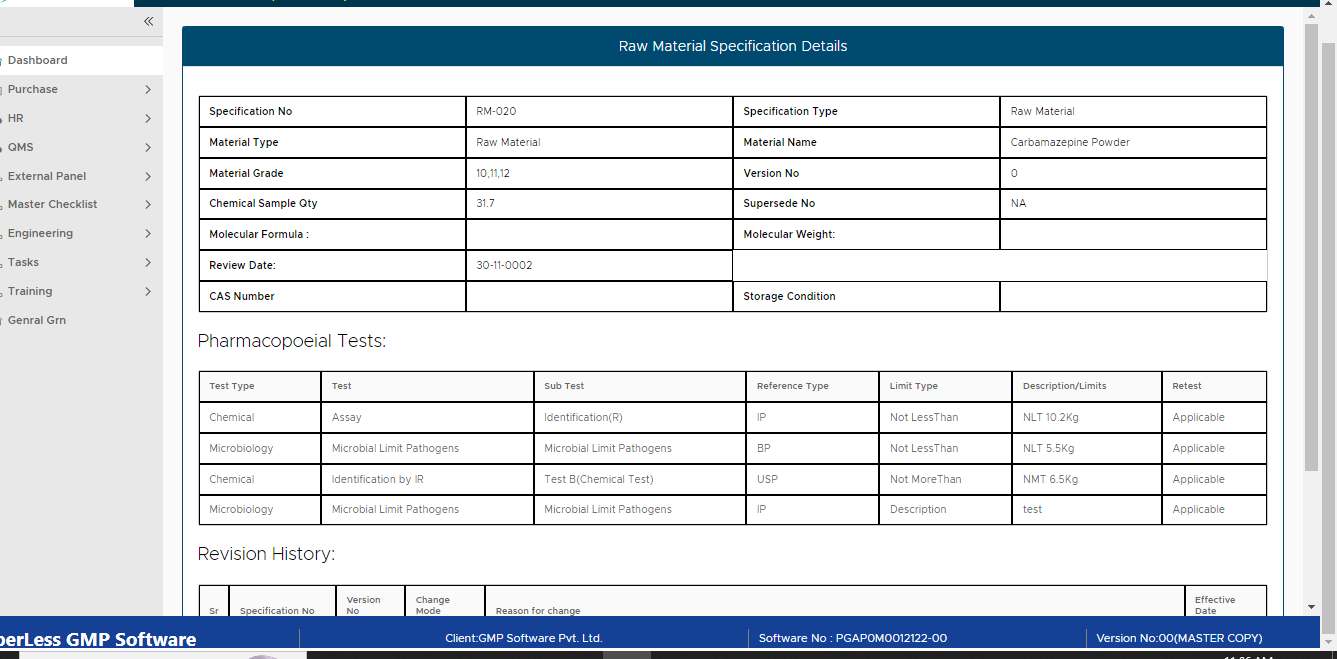Expand the External Panel chevron
The width and height of the screenshot is (1337, 659).
coord(148,177)
